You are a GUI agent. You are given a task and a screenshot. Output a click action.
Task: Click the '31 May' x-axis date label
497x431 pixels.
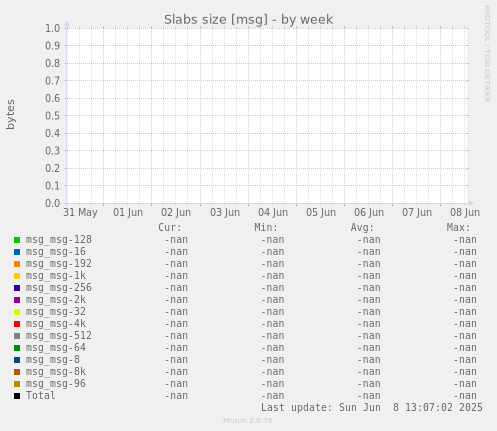coord(80,212)
